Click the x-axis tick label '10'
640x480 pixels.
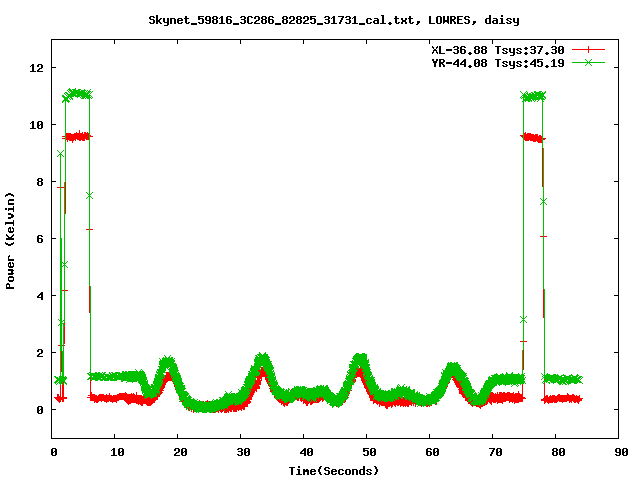point(117,452)
